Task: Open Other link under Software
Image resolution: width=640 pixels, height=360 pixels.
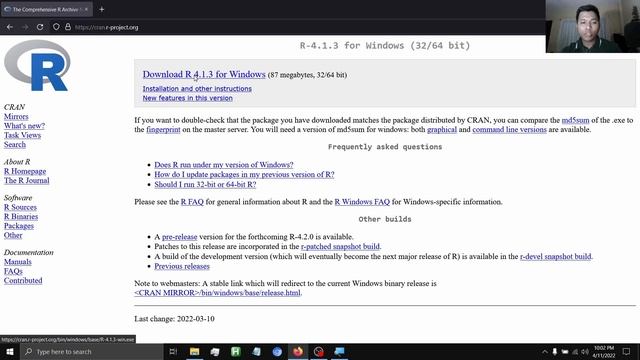Action: 13,235
